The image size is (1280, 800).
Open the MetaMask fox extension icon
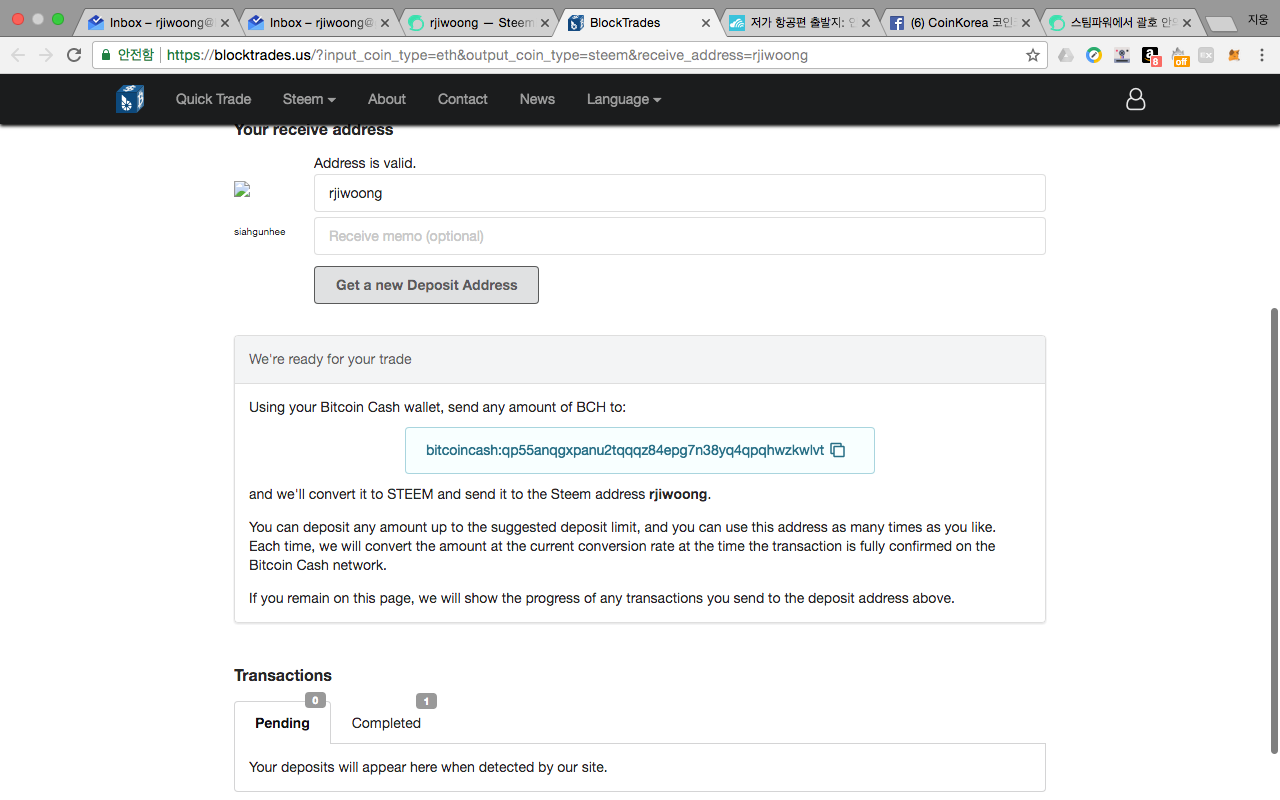pyautogui.click(x=1235, y=55)
